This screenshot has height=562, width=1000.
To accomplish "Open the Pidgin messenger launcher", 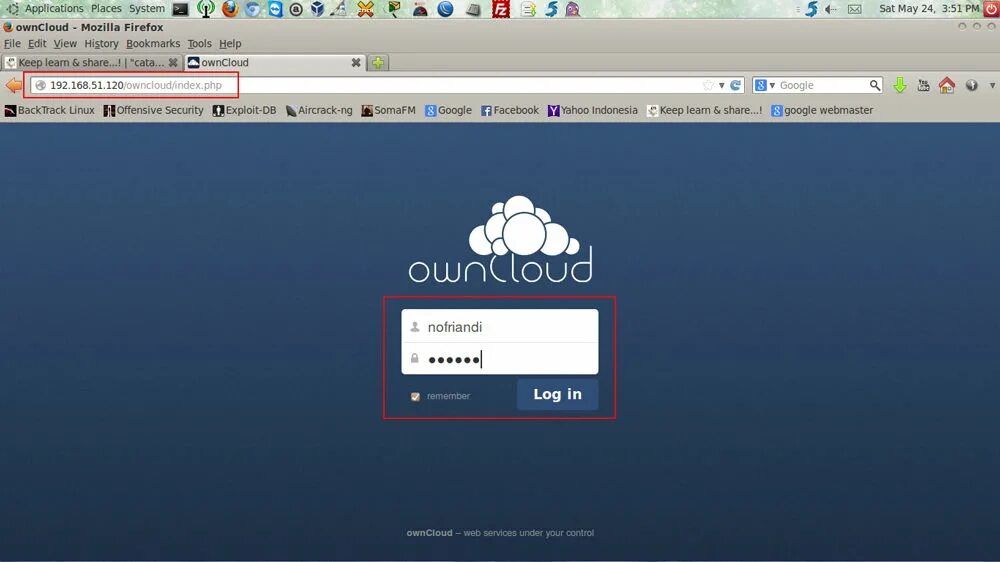I will click(x=573, y=9).
